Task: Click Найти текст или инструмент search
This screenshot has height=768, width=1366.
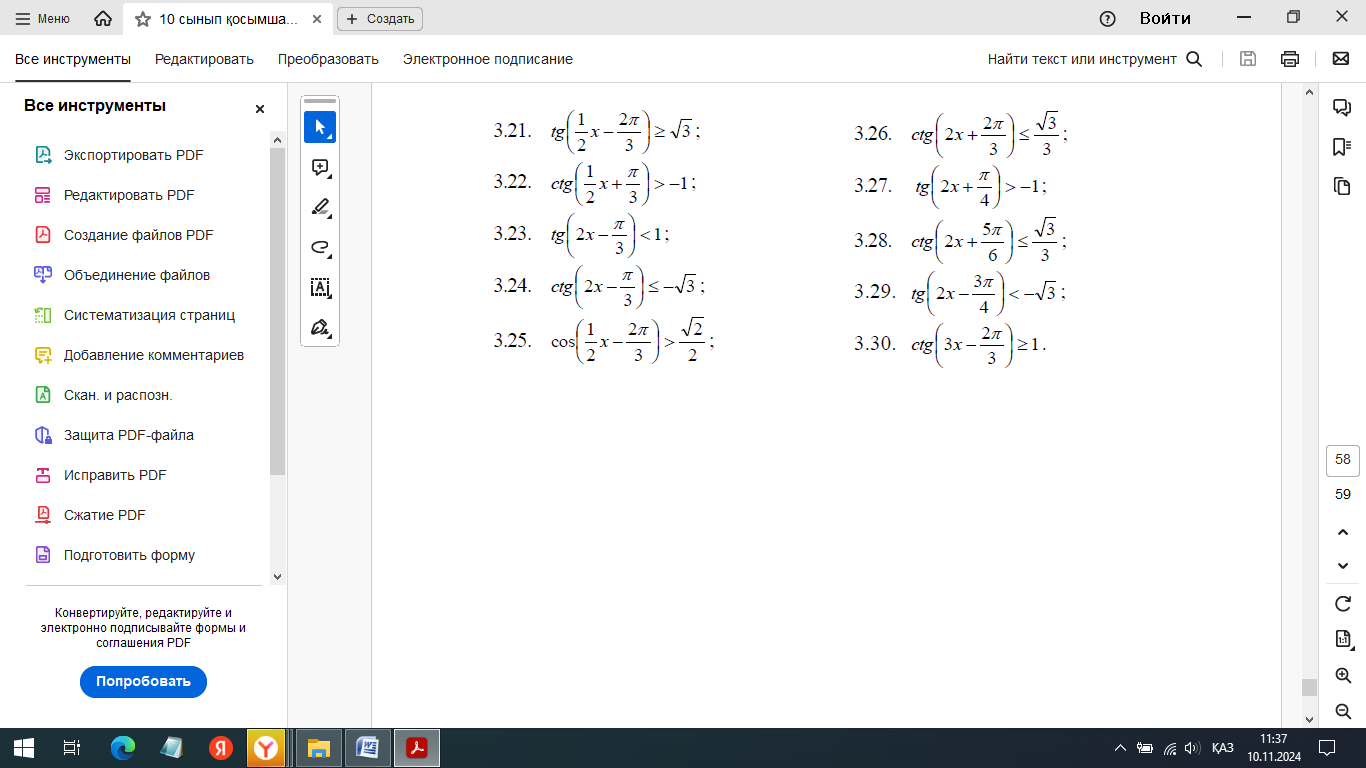Action: [x=1095, y=59]
